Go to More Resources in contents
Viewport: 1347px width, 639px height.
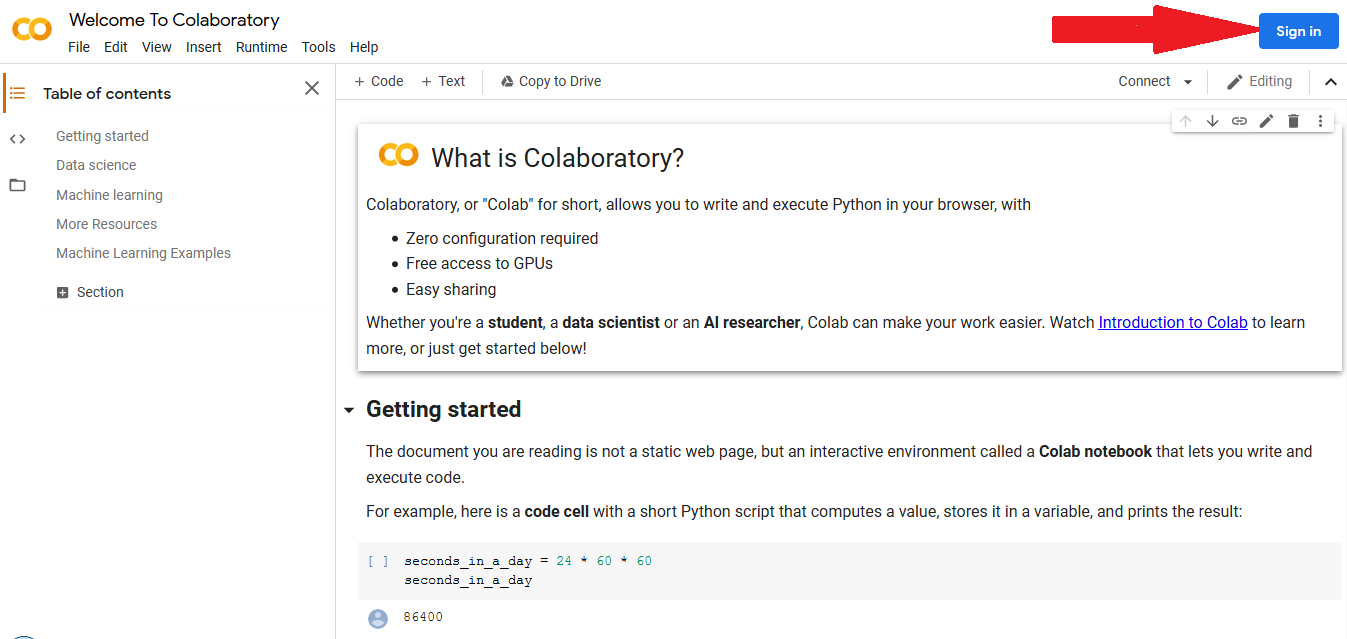click(106, 224)
